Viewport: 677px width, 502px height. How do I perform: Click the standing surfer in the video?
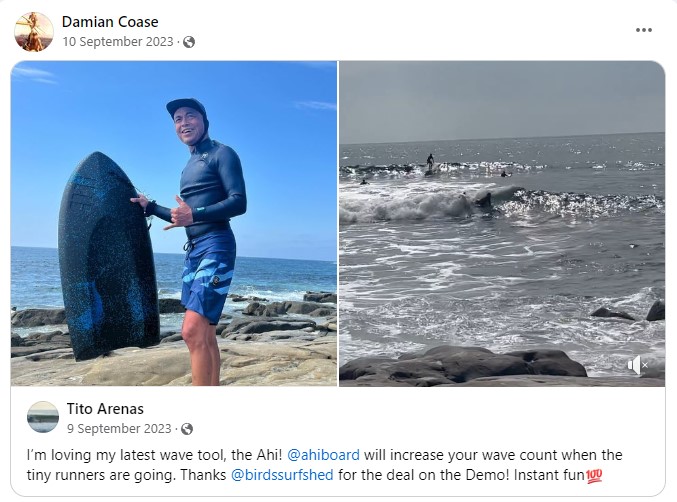click(430, 162)
